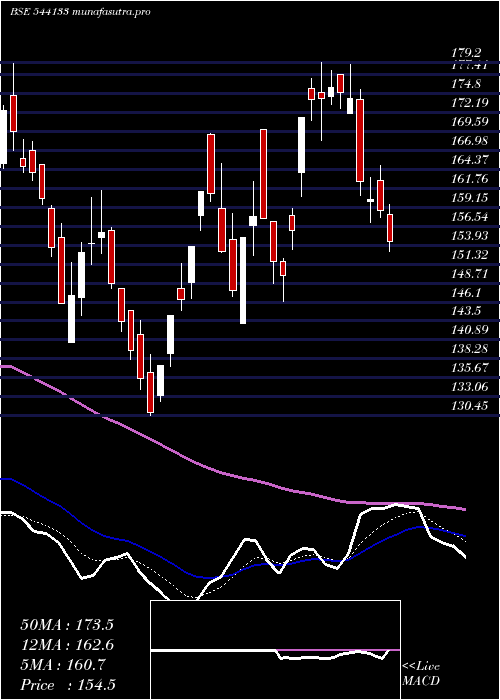
Task: Select the 138.28 price level label
Action: [470, 349]
